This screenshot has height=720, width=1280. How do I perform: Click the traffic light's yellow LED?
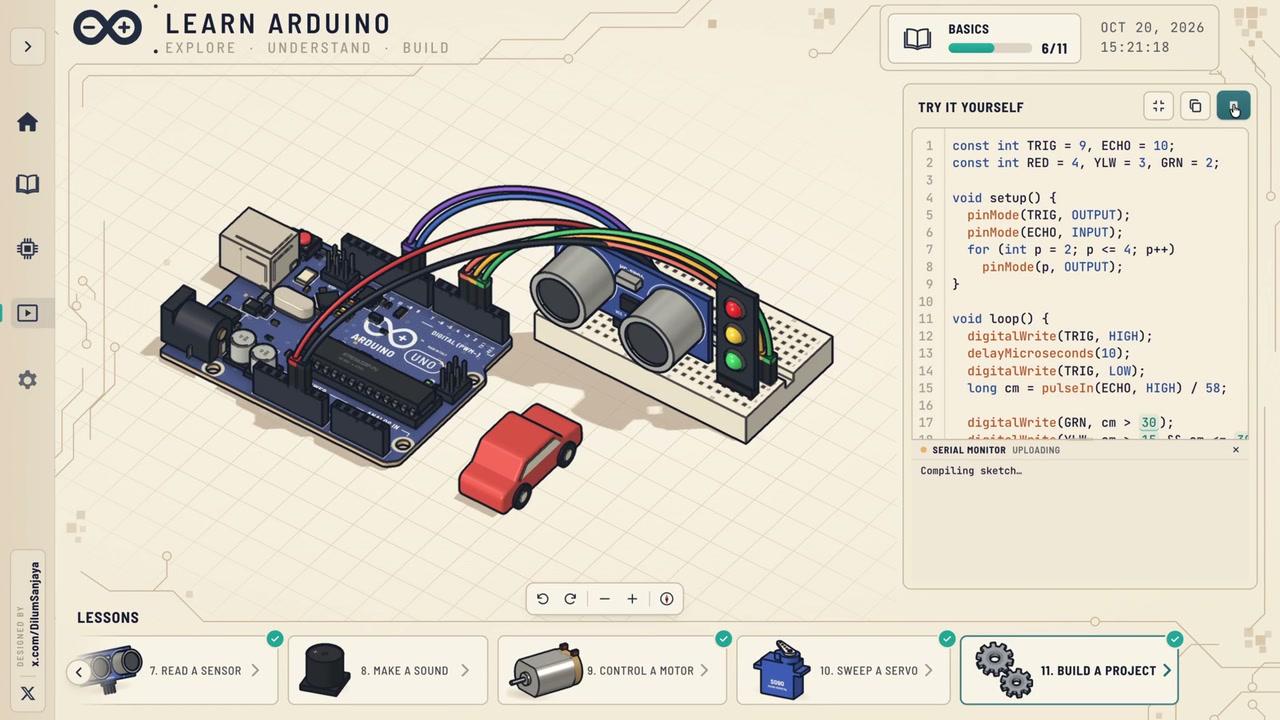click(x=735, y=334)
